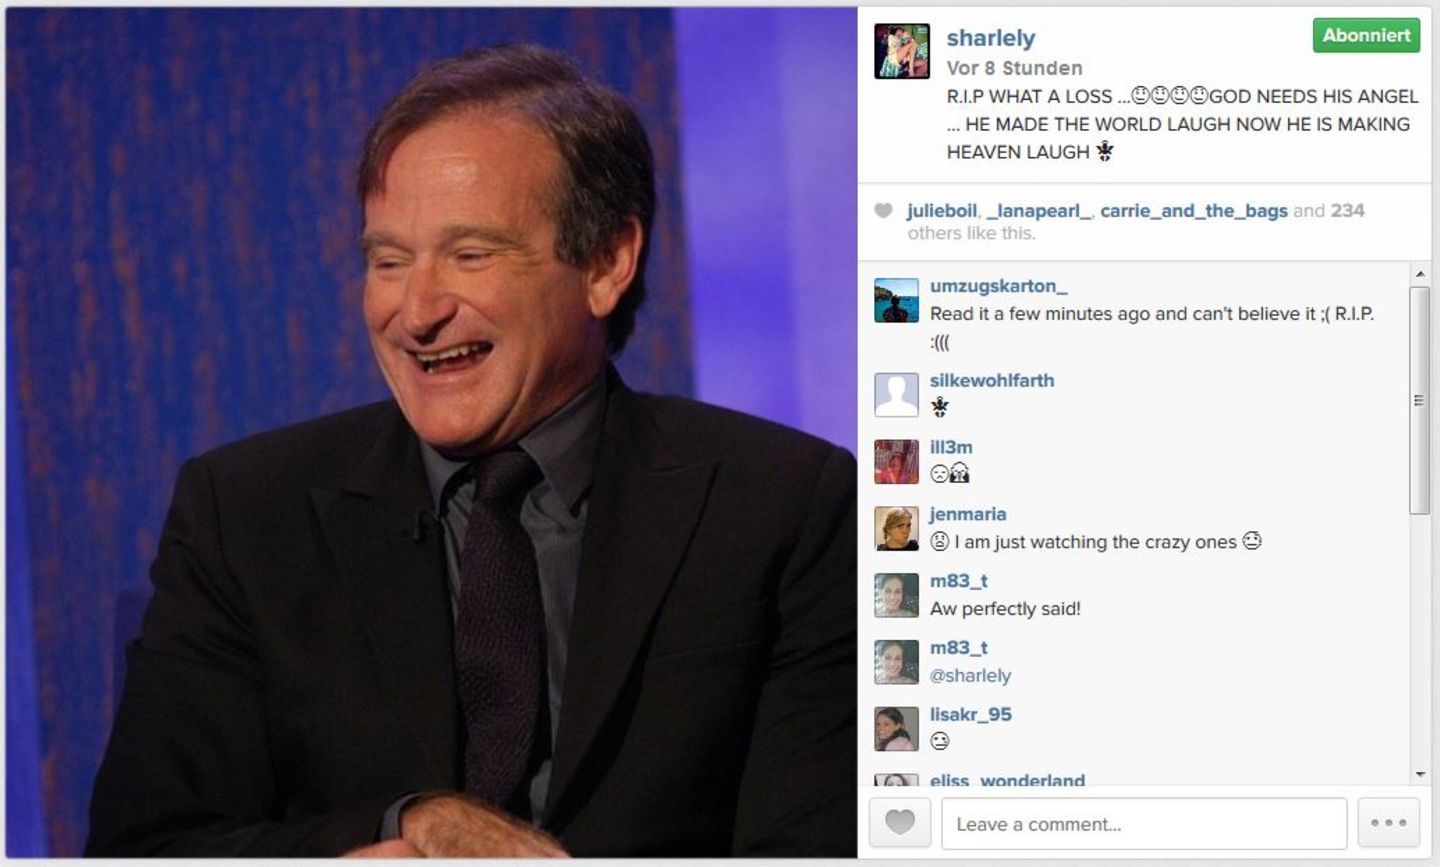The width and height of the screenshot is (1440, 867).
Task: Click ill3m's profile picture
Action: pyautogui.click(x=896, y=462)
